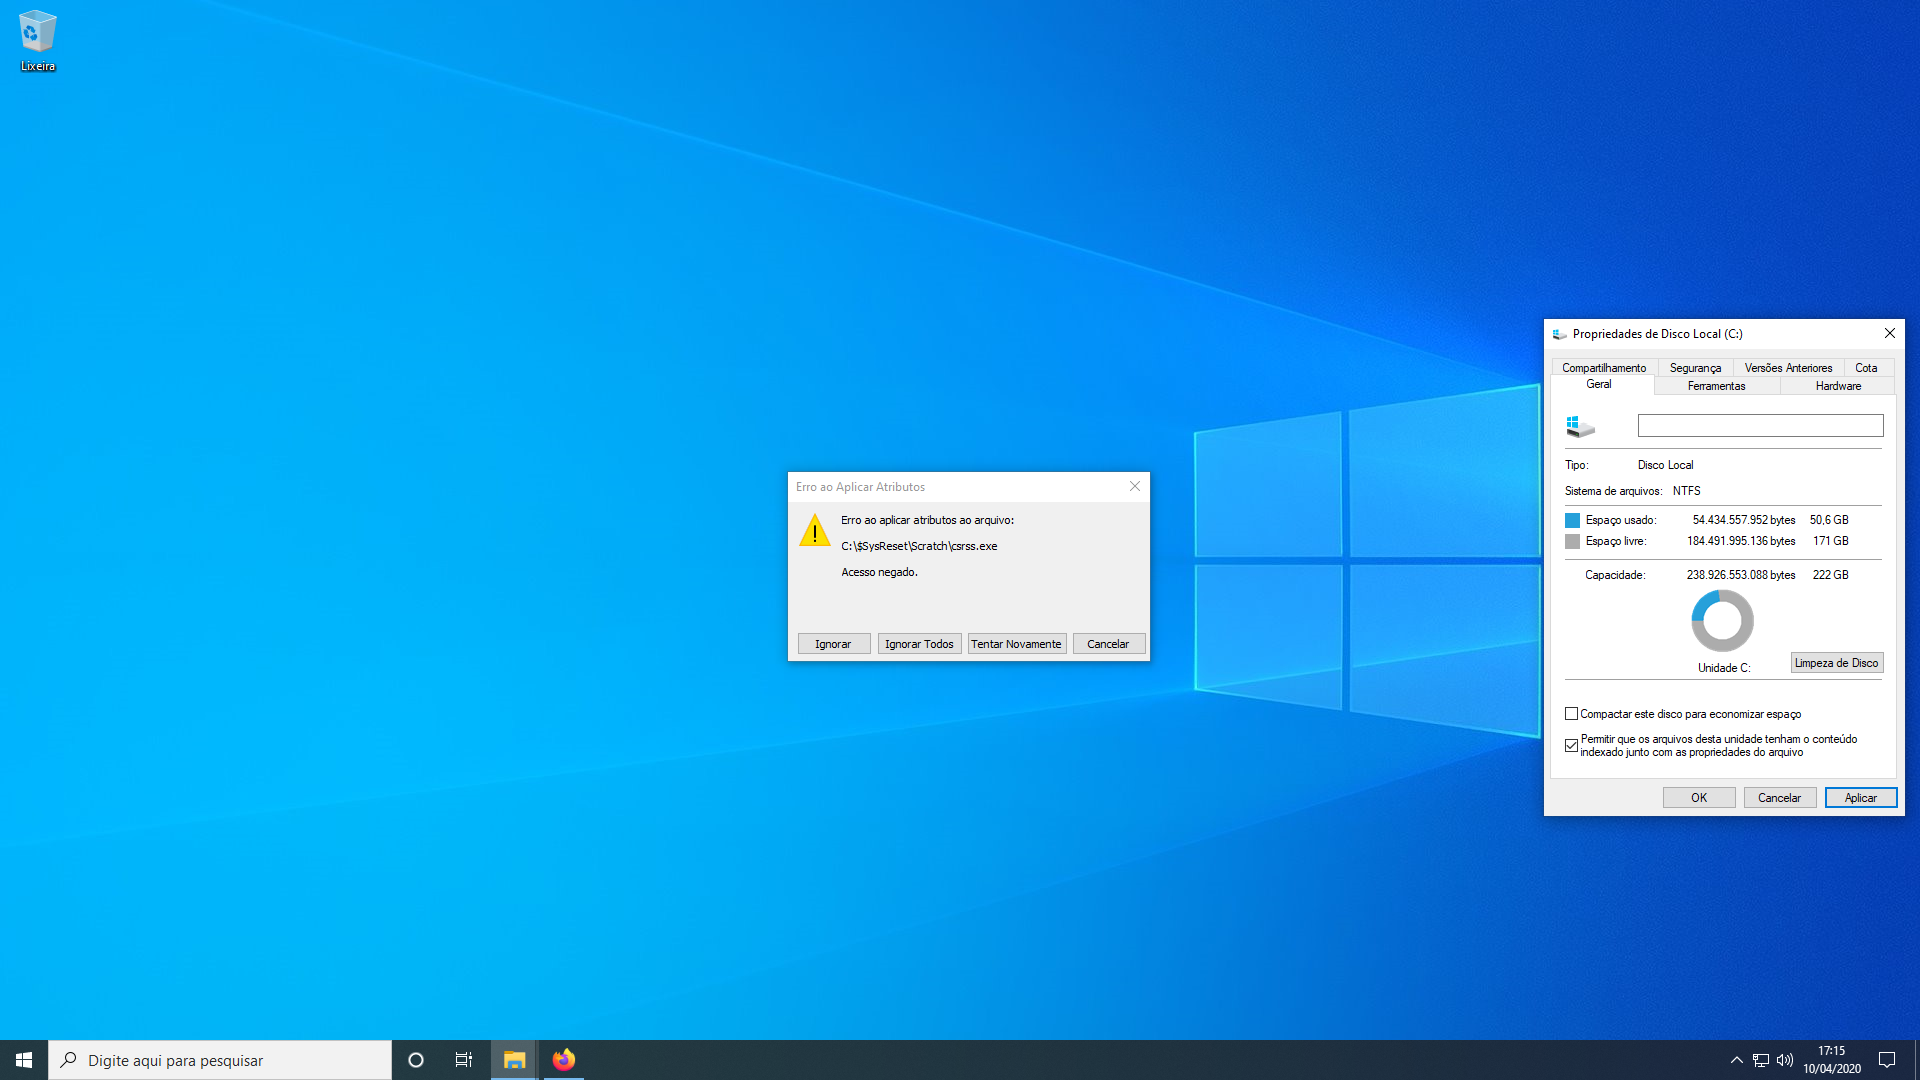This screenshot has width=1920, height=1080.
Task: Switch to the Compartilhamento tab
Action: click(1604, 368)
